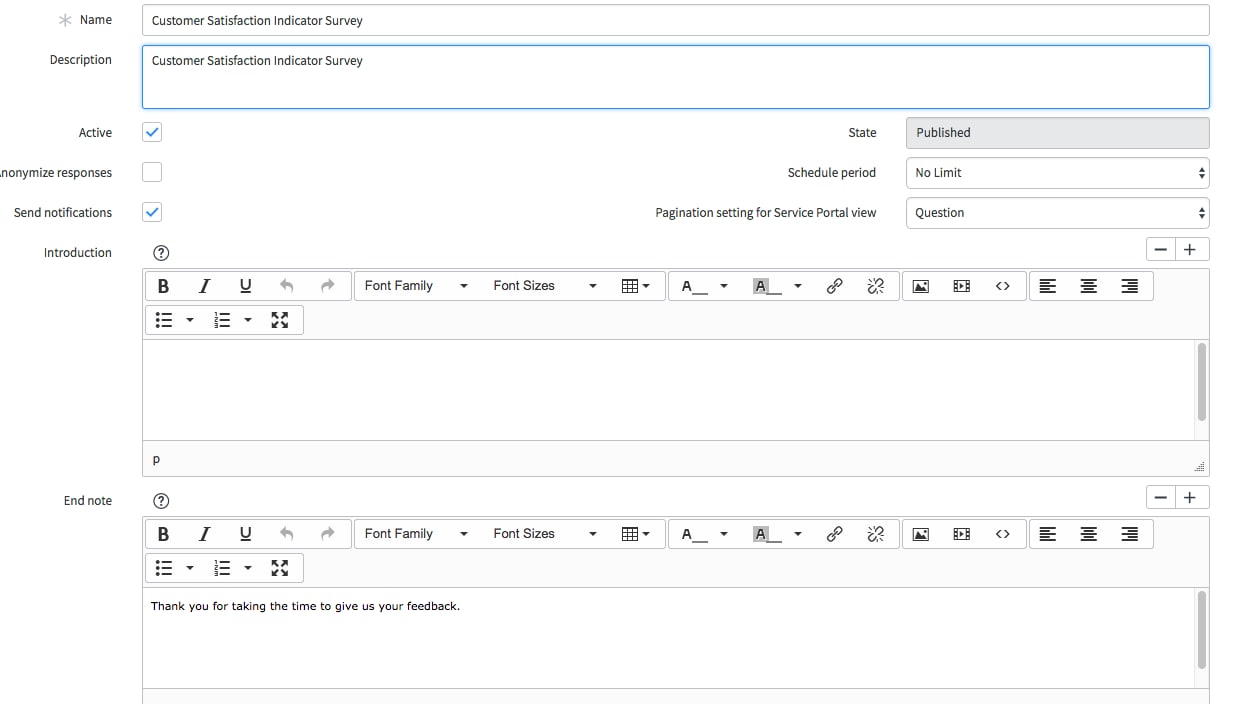Screen dimensions: 1233x704
Task: Expand bullet list style arrow in Introduction editor
Action: coord(190,320)
